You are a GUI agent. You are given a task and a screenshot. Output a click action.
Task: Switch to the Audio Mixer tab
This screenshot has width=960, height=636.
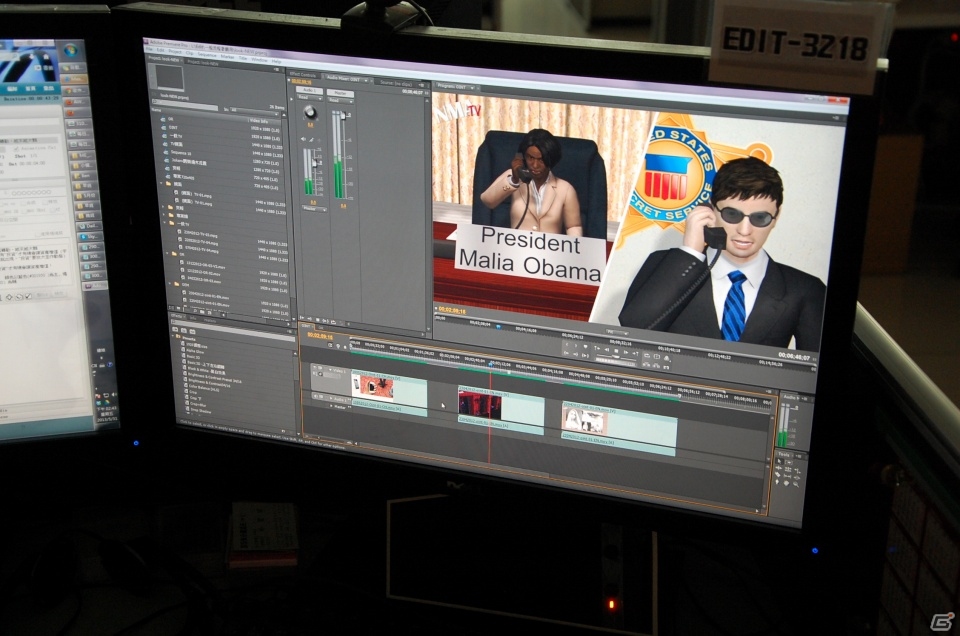click(x=343, y=79)
